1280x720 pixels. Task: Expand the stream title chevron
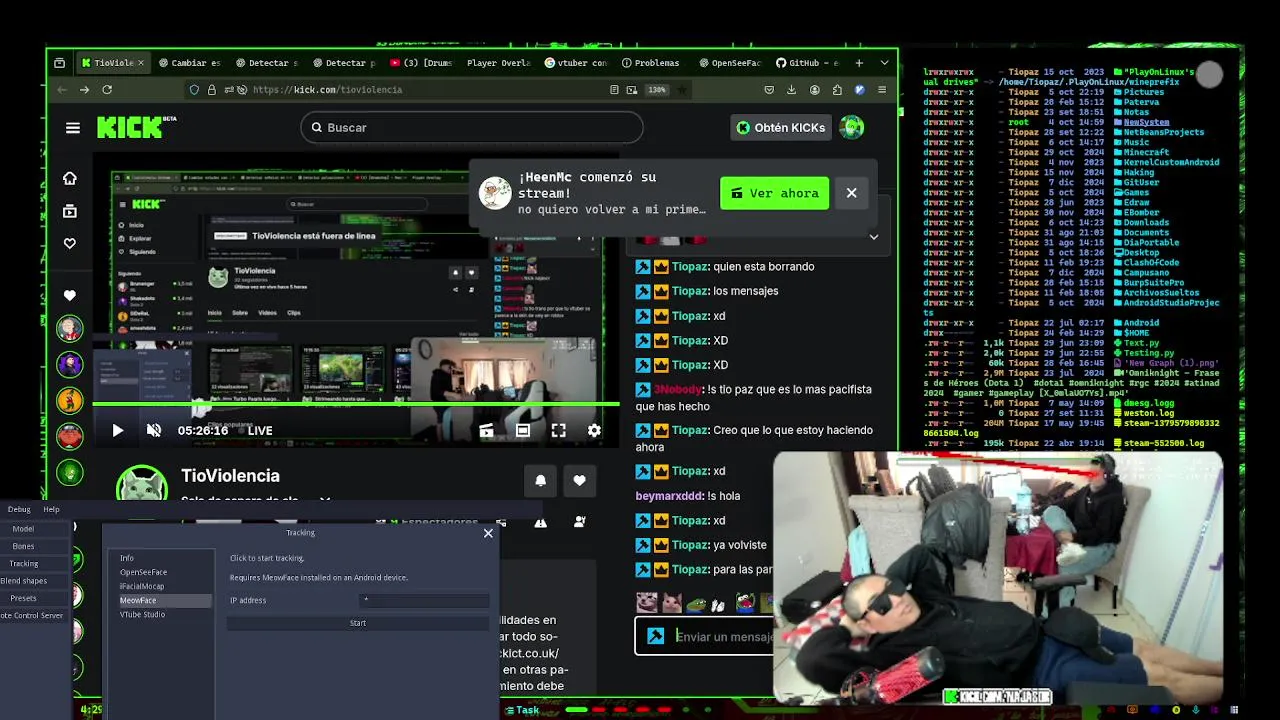point(324,499)
